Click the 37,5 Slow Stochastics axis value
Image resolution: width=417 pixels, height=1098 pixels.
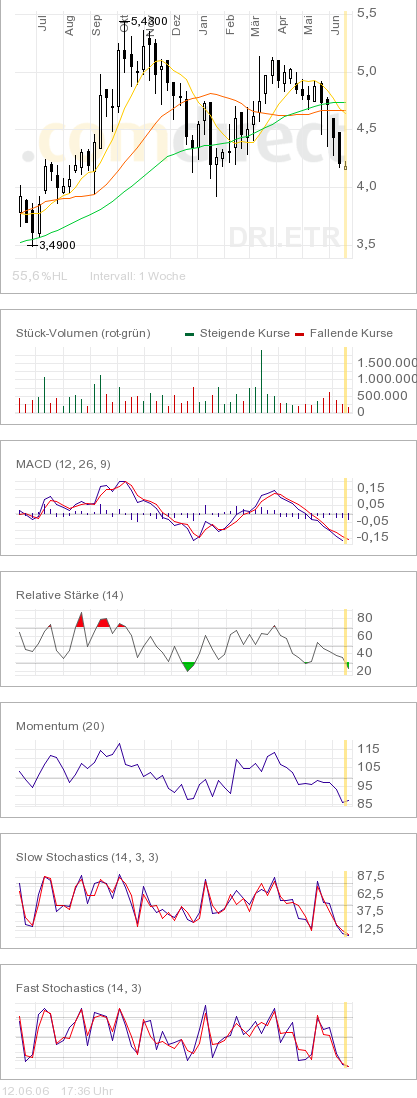370,911
